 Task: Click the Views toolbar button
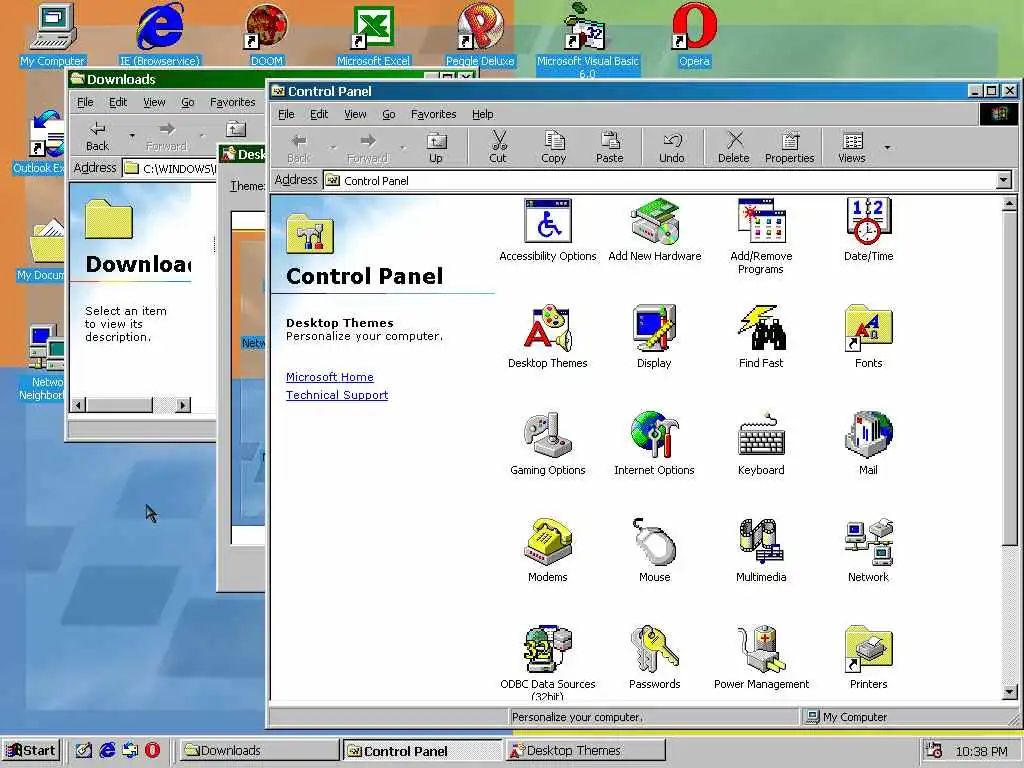852,148
